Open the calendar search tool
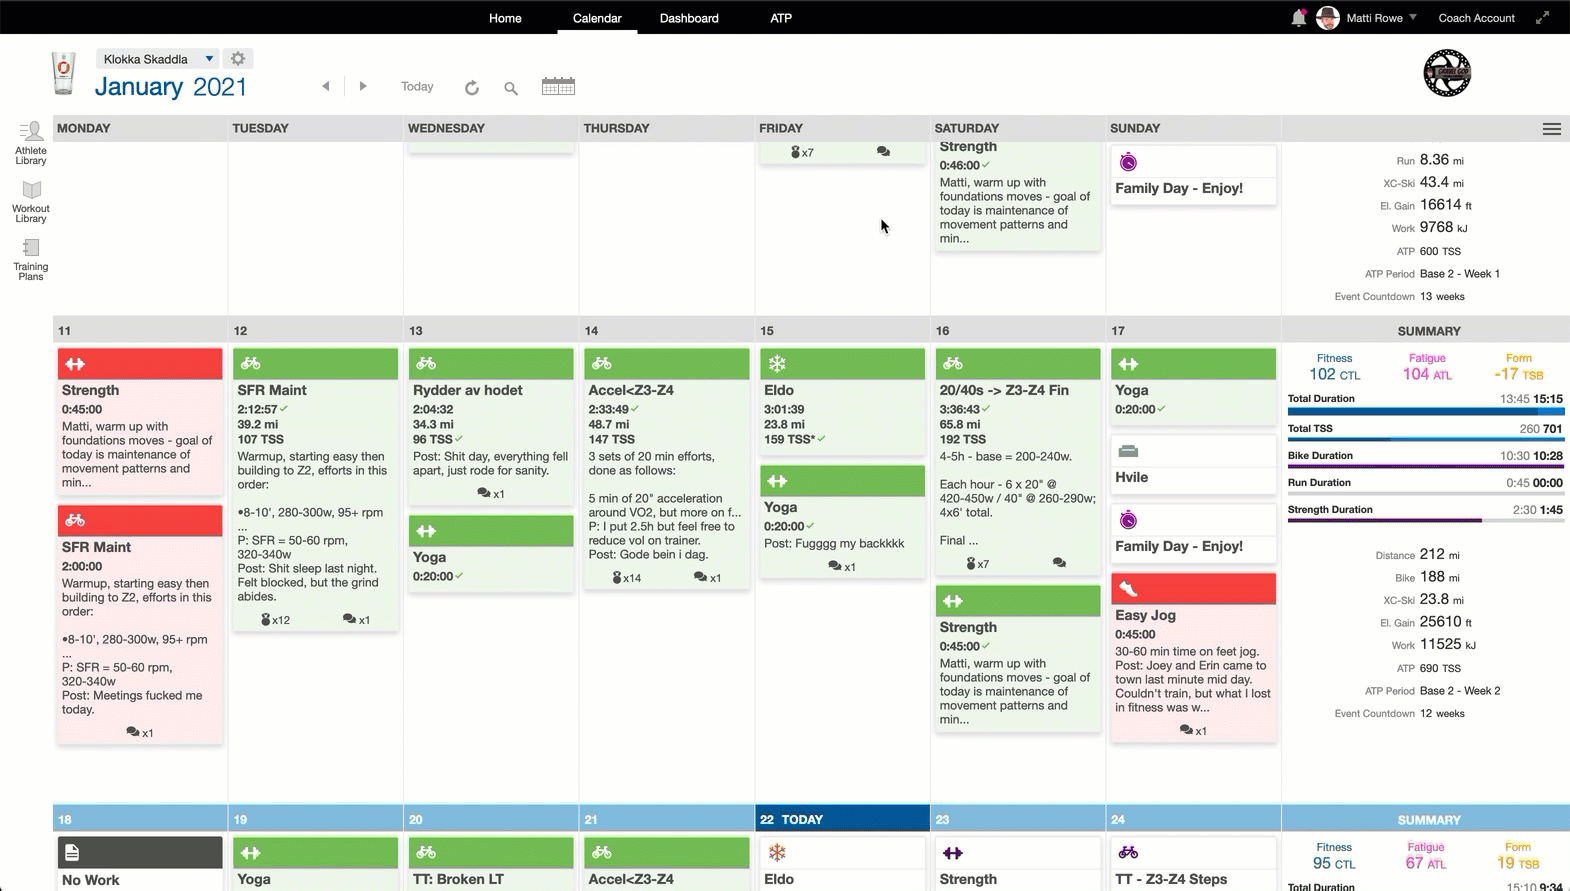 (x=511, y=88)
